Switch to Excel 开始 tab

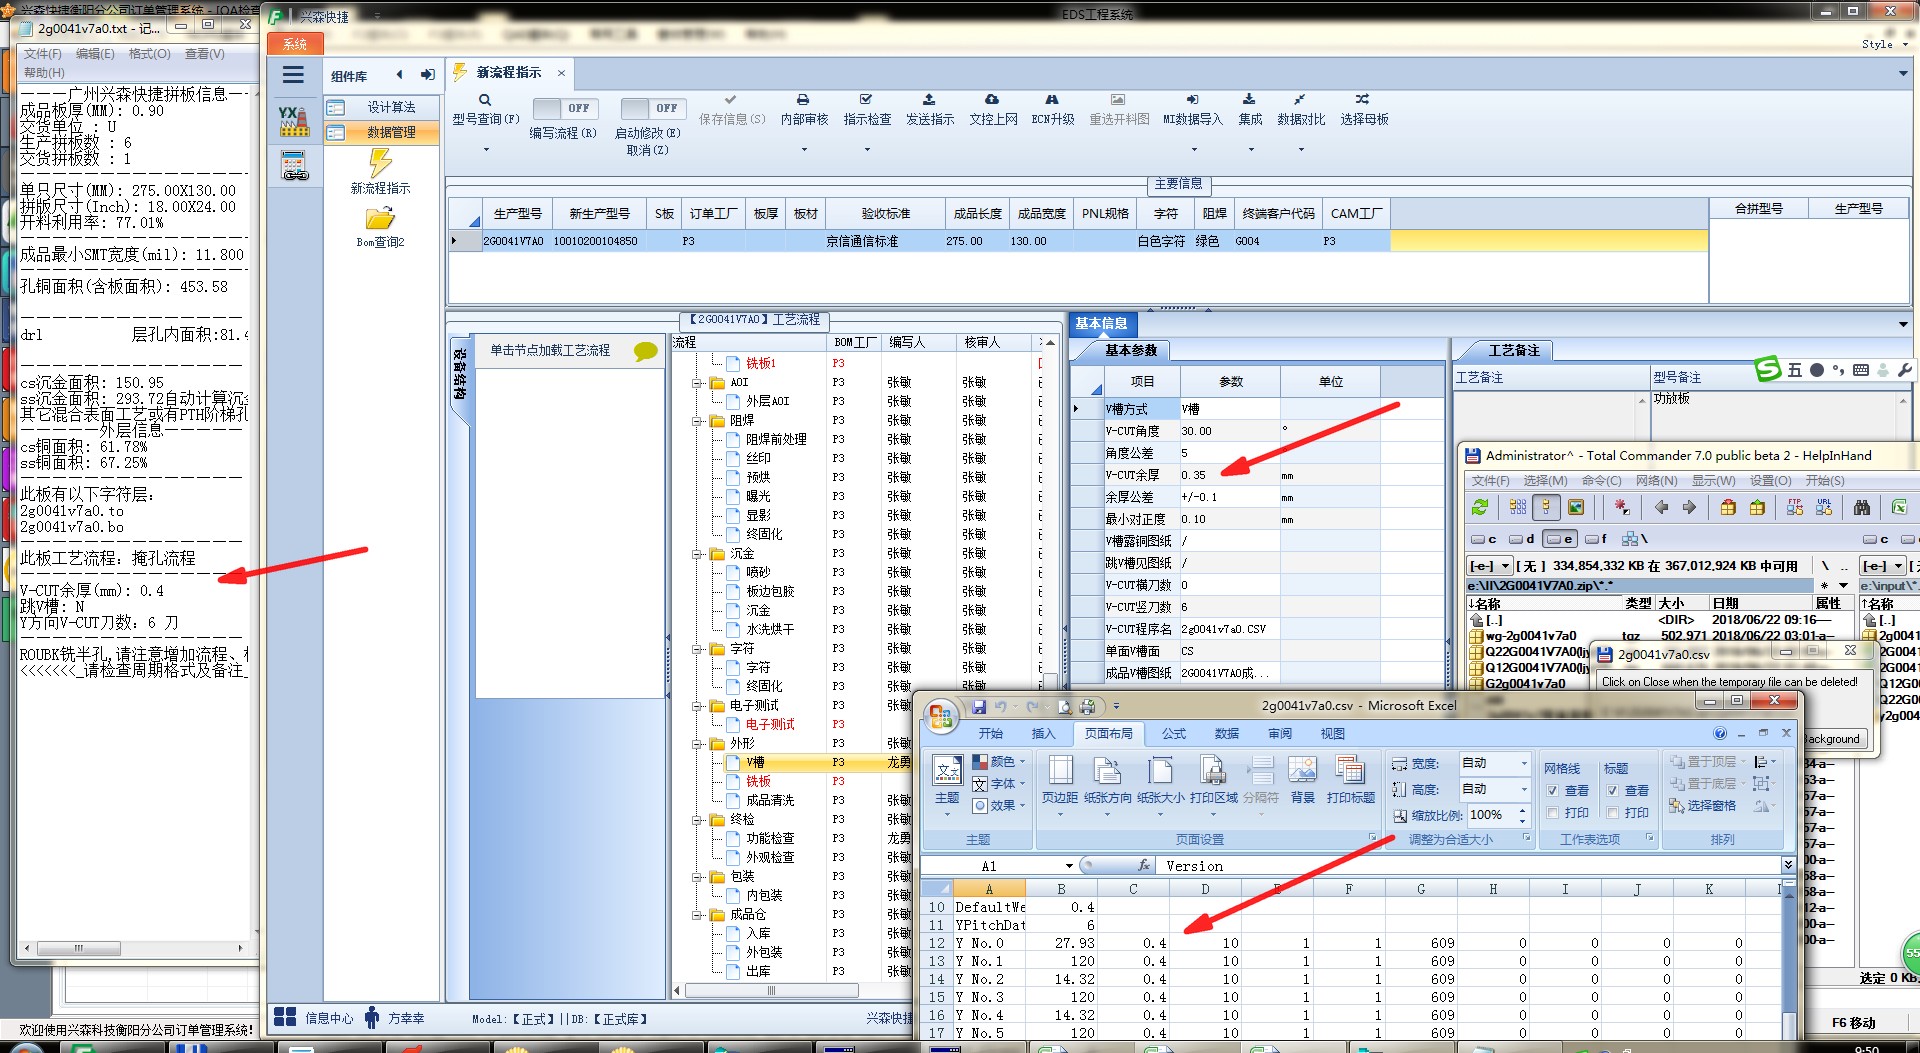tap(990, 734)
